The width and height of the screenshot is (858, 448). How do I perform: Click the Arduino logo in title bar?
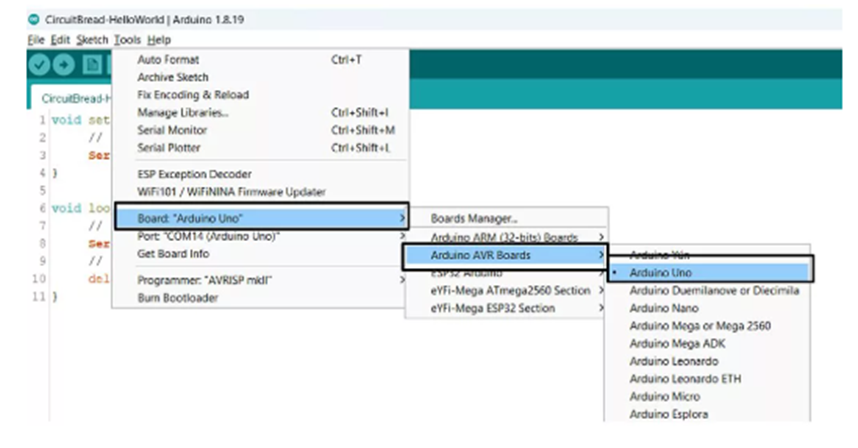pyautogui.click(x=34, y=20)
